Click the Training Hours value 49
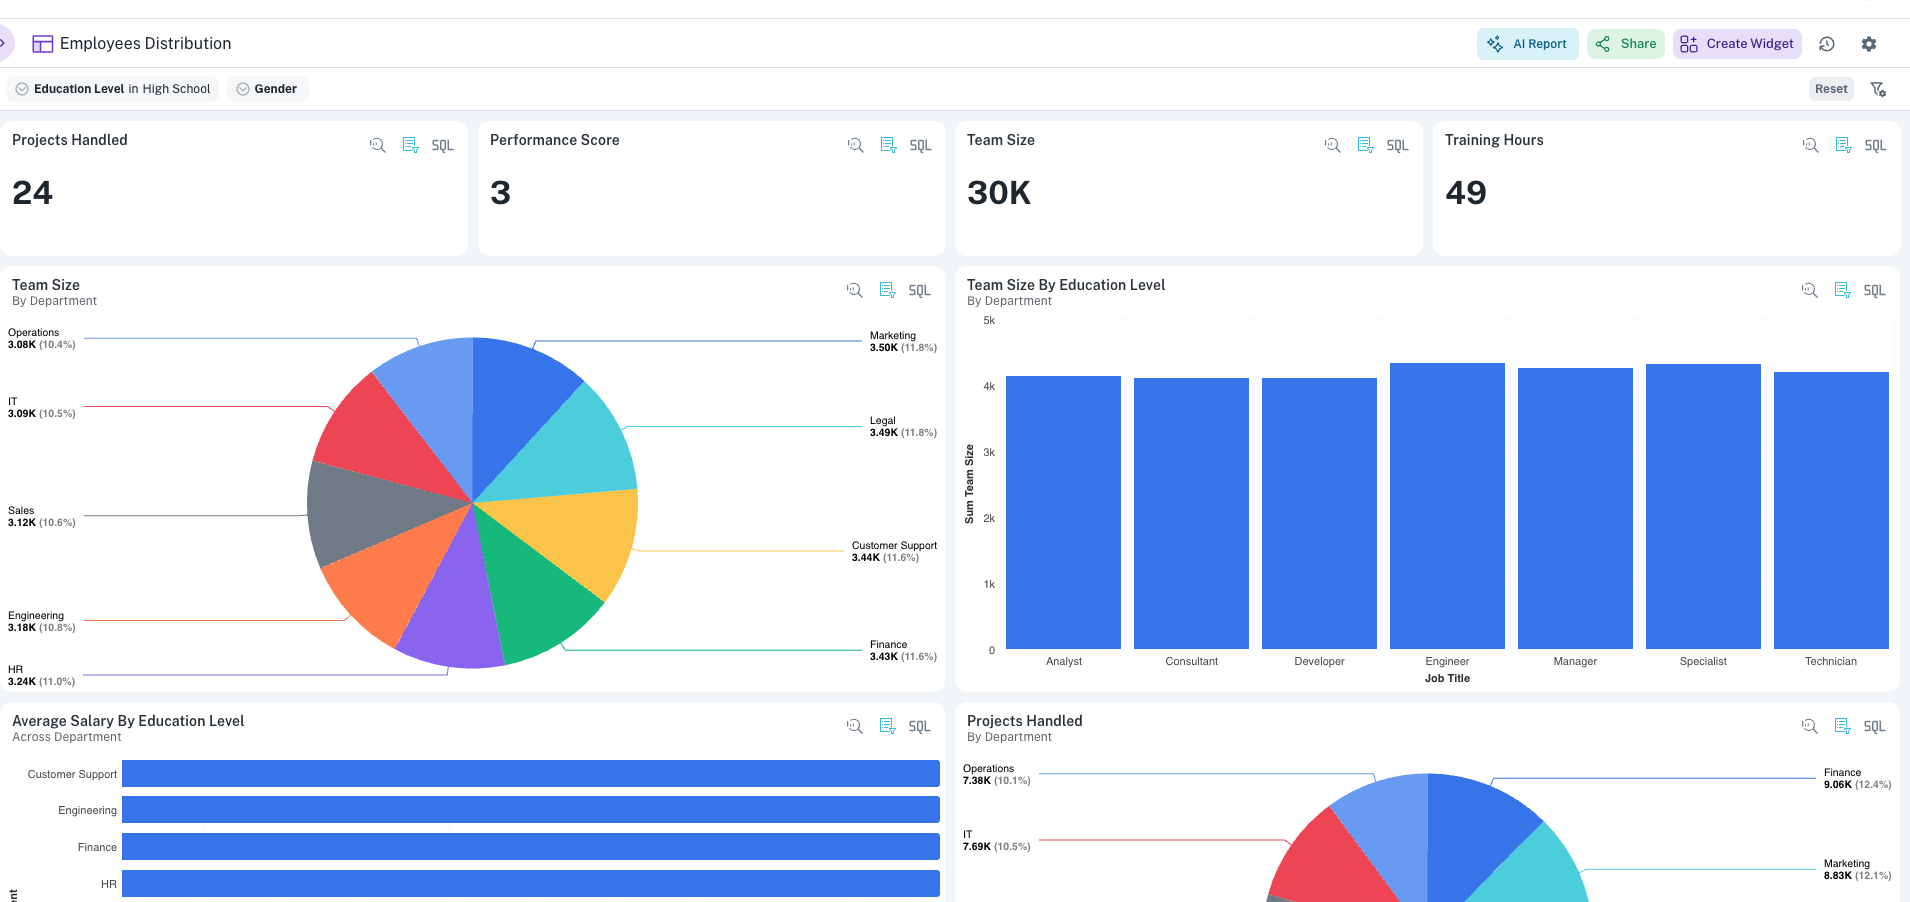The height and width of the screenshot is (902, 1910). coord(1466,193)
